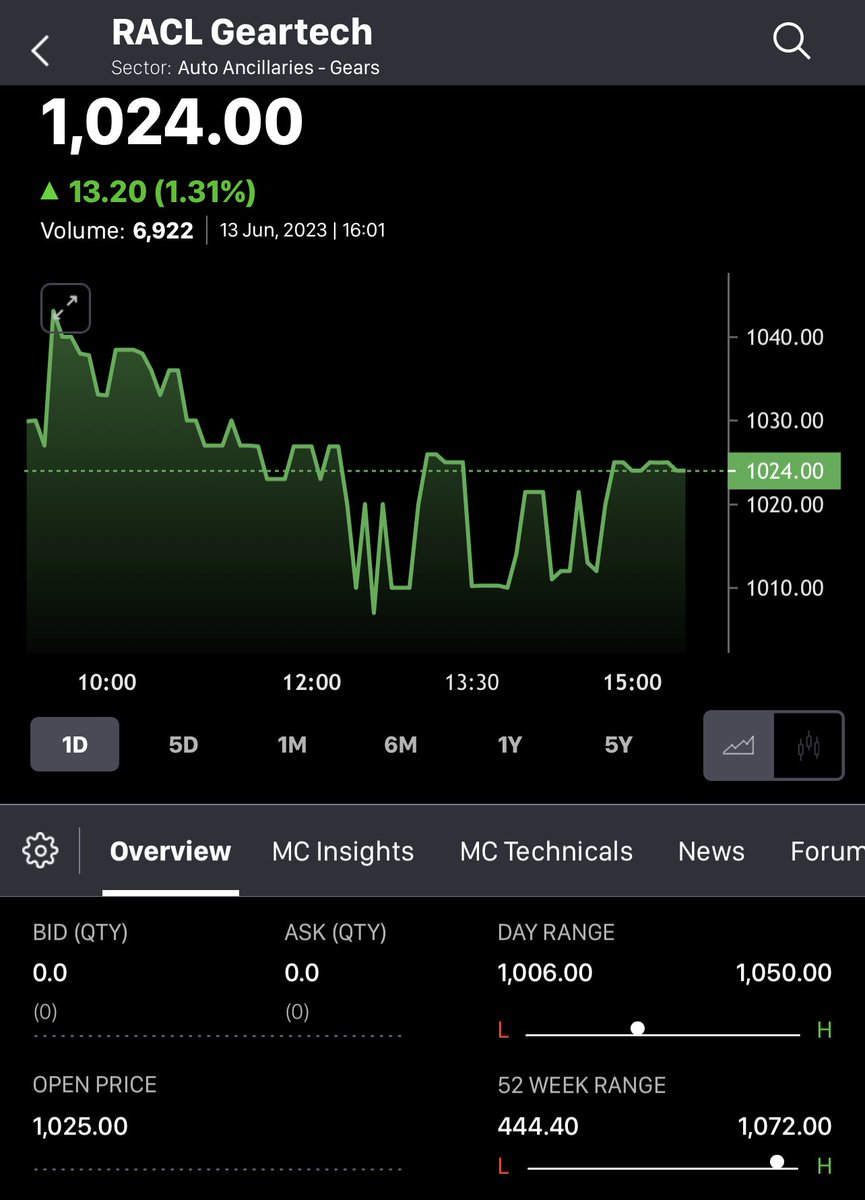Open the stock search
The image size is (865, 1200).
pyautogui.click(x=791, y=41)
